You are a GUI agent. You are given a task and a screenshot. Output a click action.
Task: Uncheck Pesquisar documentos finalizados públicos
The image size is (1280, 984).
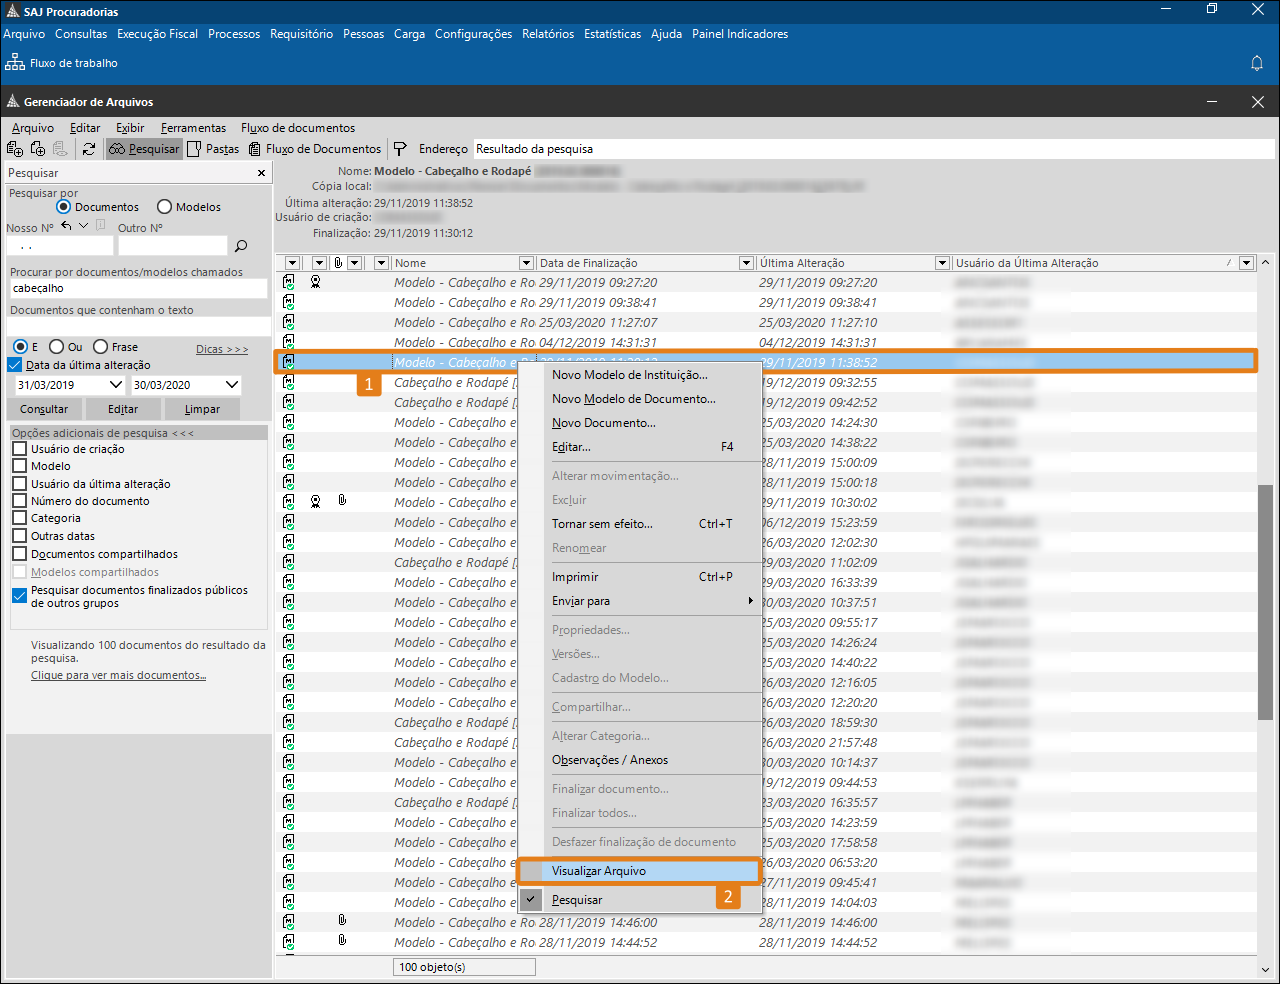(x=19, y=595)
